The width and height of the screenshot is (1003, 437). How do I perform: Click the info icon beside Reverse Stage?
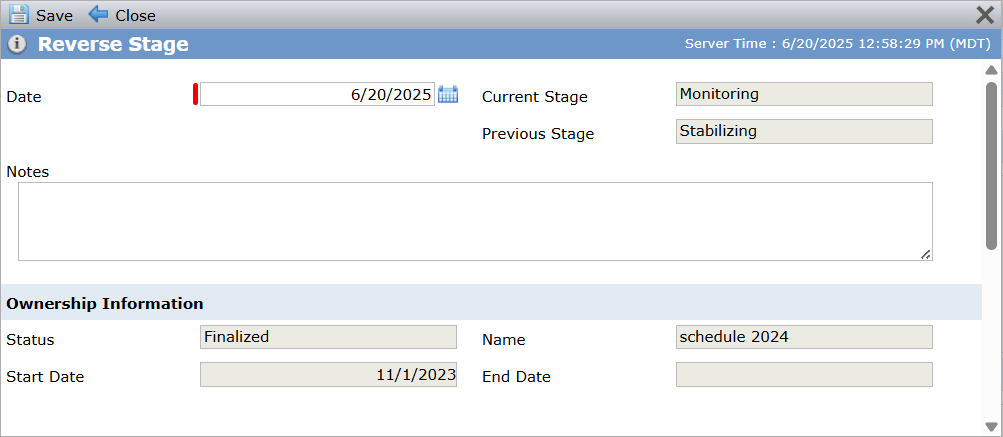tap(17, 44)
